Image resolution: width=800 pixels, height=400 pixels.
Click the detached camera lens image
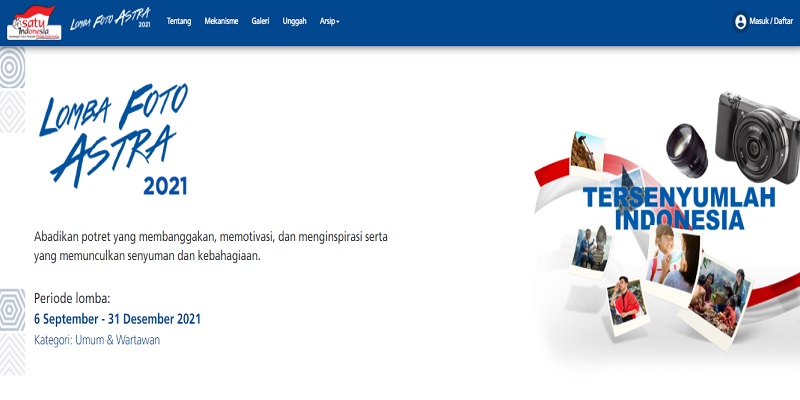(687, 150)
